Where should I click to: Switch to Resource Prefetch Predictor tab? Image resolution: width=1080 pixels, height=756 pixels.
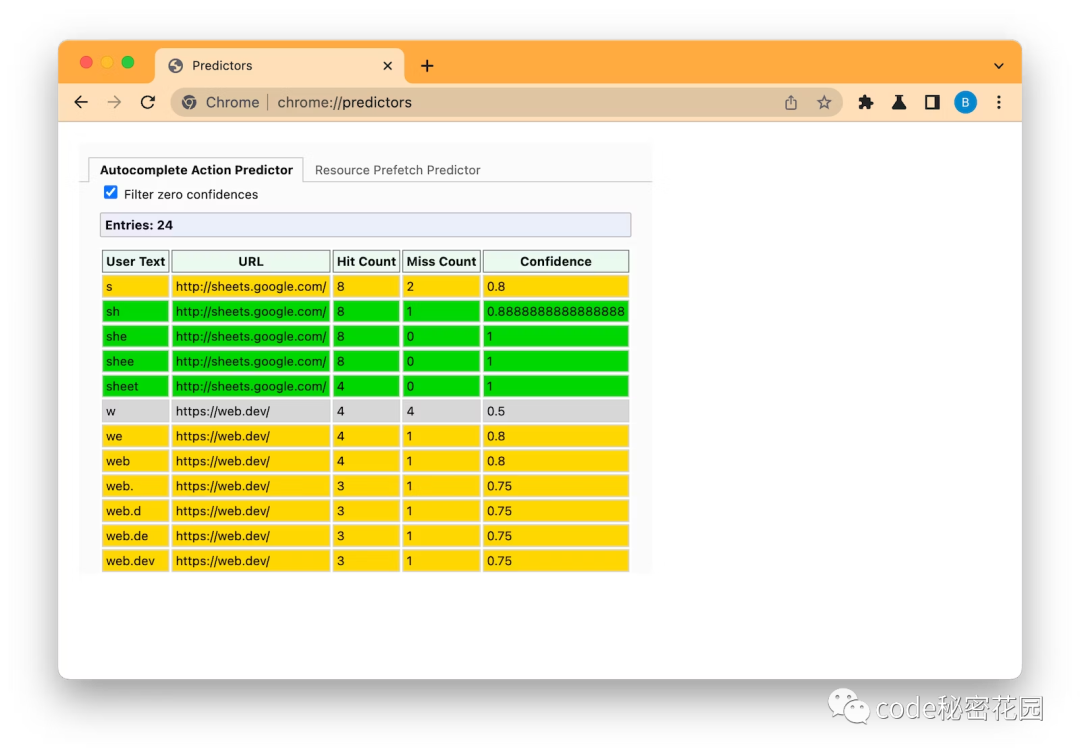tap(397, 170)
